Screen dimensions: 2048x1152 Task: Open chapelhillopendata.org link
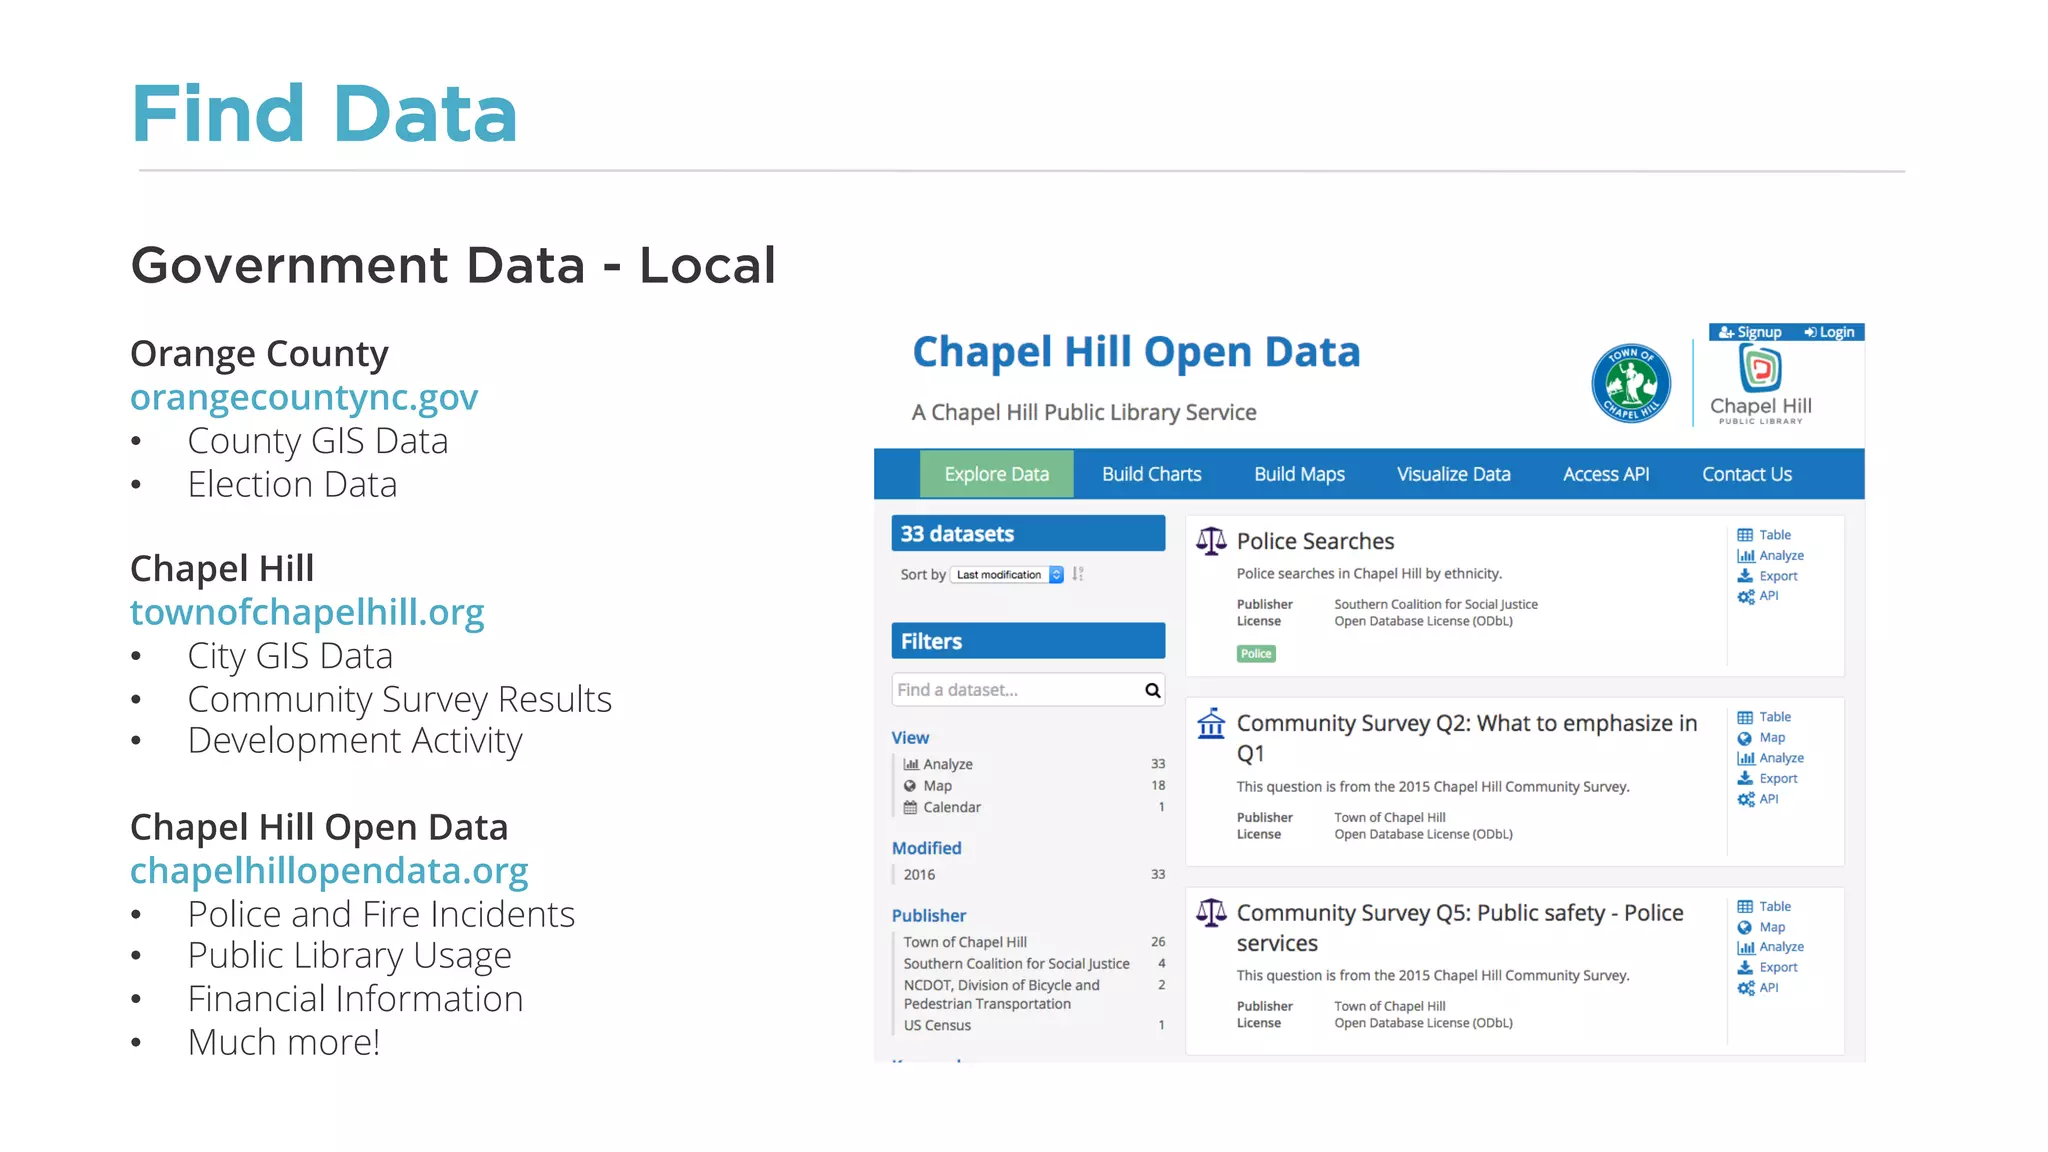[329, 871]
